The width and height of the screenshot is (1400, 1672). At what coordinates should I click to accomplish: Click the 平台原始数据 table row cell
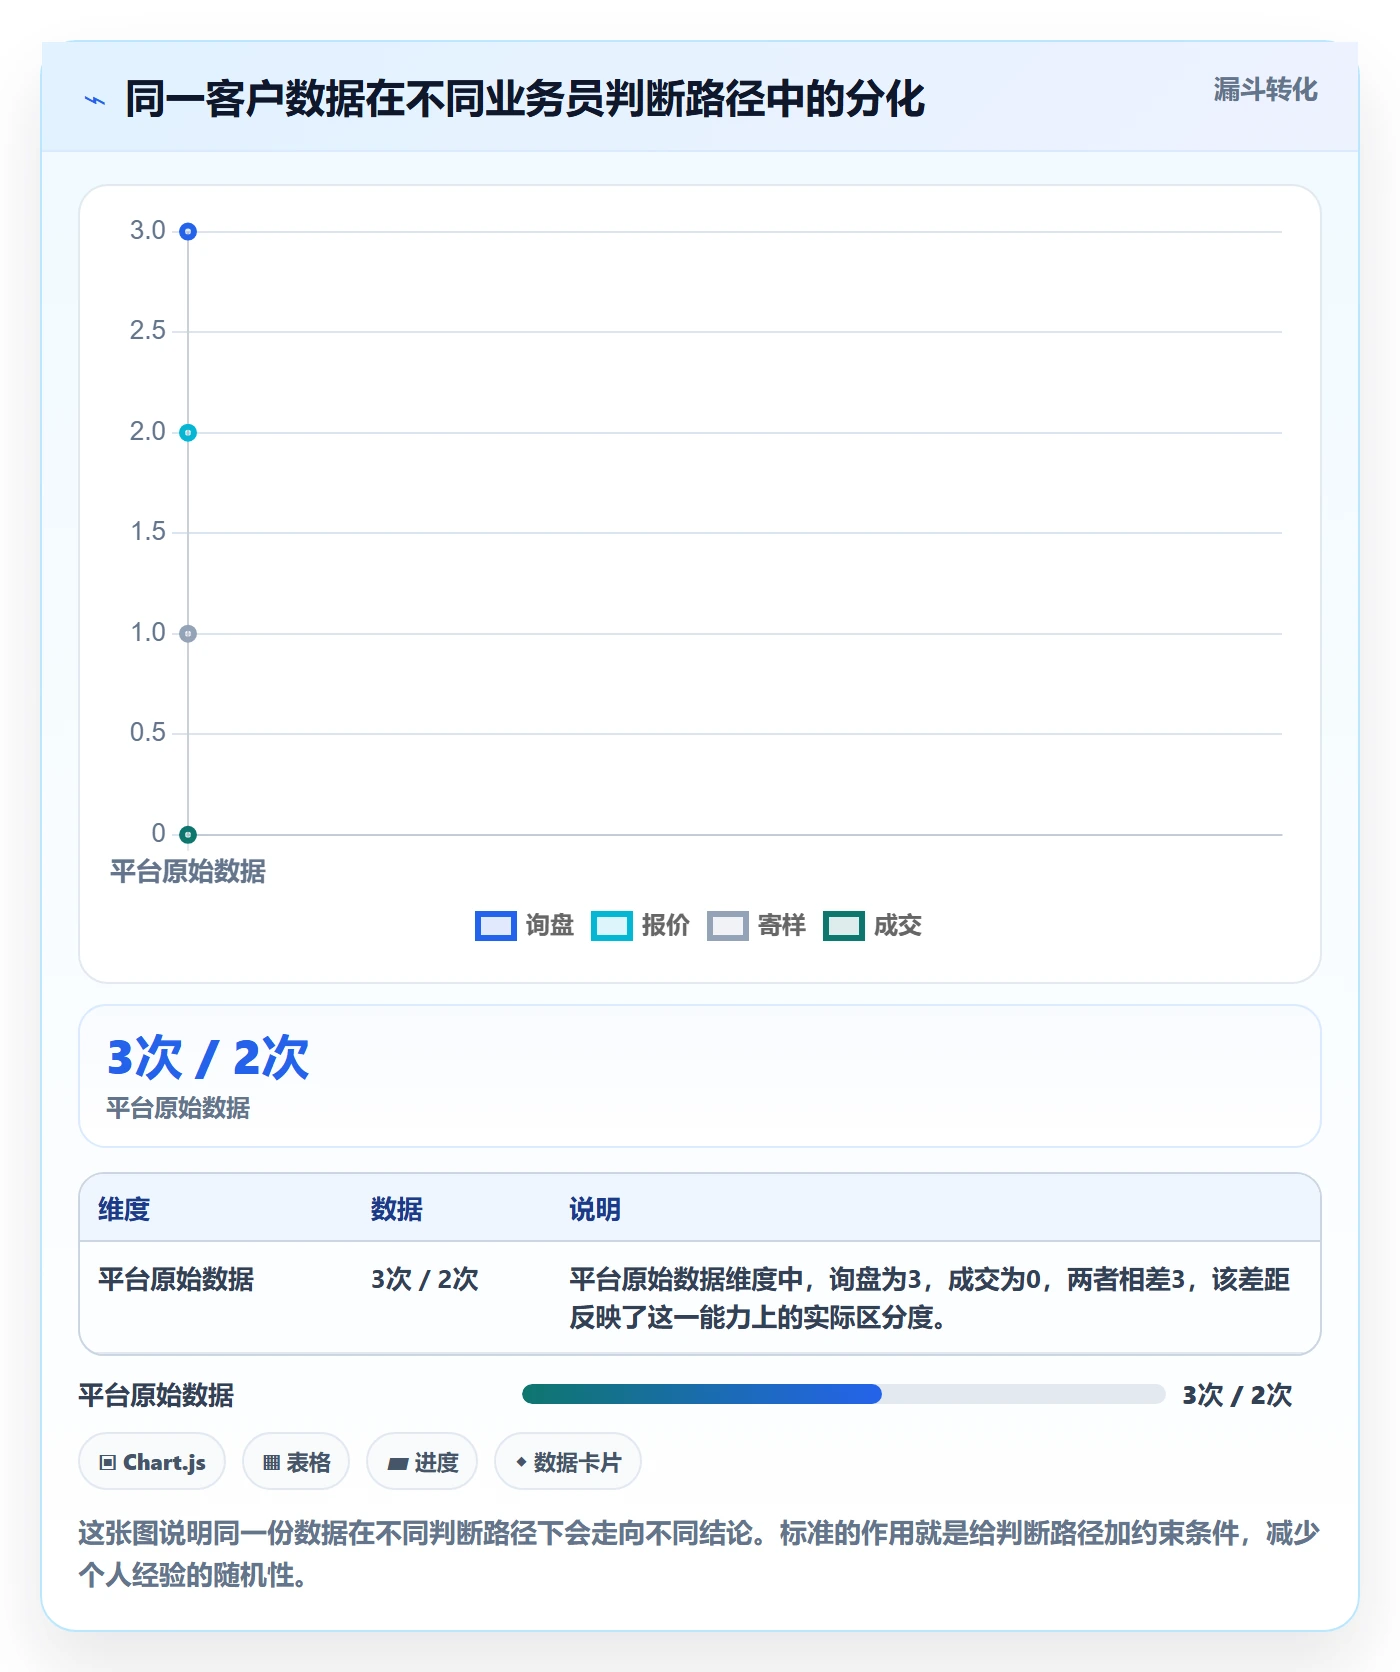point(176,1279)
